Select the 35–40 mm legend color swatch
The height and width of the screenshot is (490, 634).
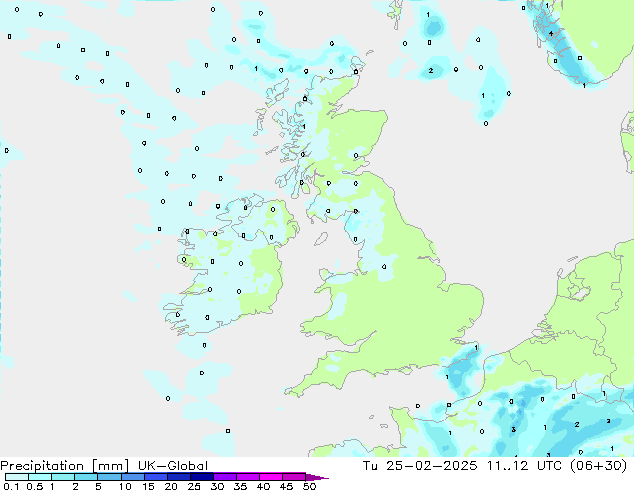point(247,477)
